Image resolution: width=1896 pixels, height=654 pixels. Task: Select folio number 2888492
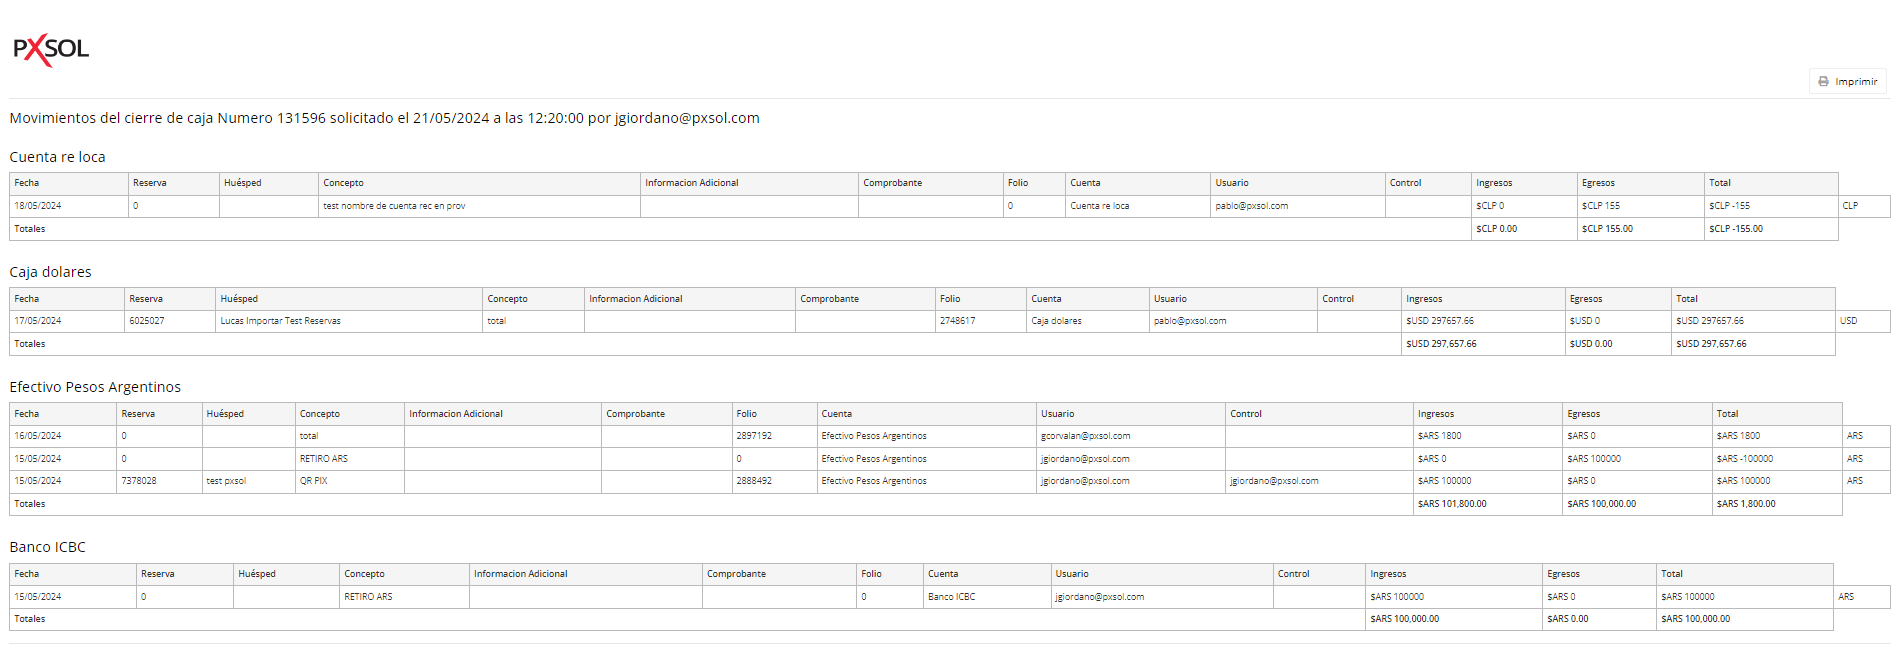tap(754, 481)
